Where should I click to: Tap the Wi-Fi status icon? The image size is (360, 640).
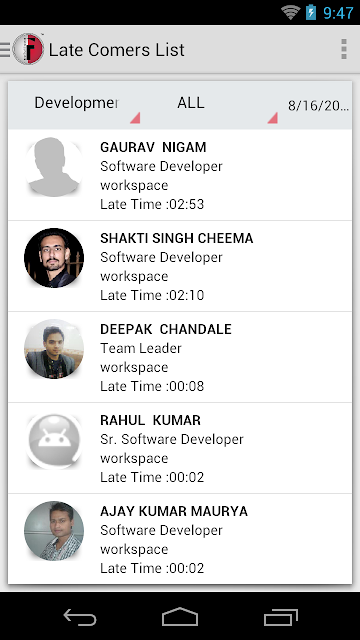click(x=291, y=13)
